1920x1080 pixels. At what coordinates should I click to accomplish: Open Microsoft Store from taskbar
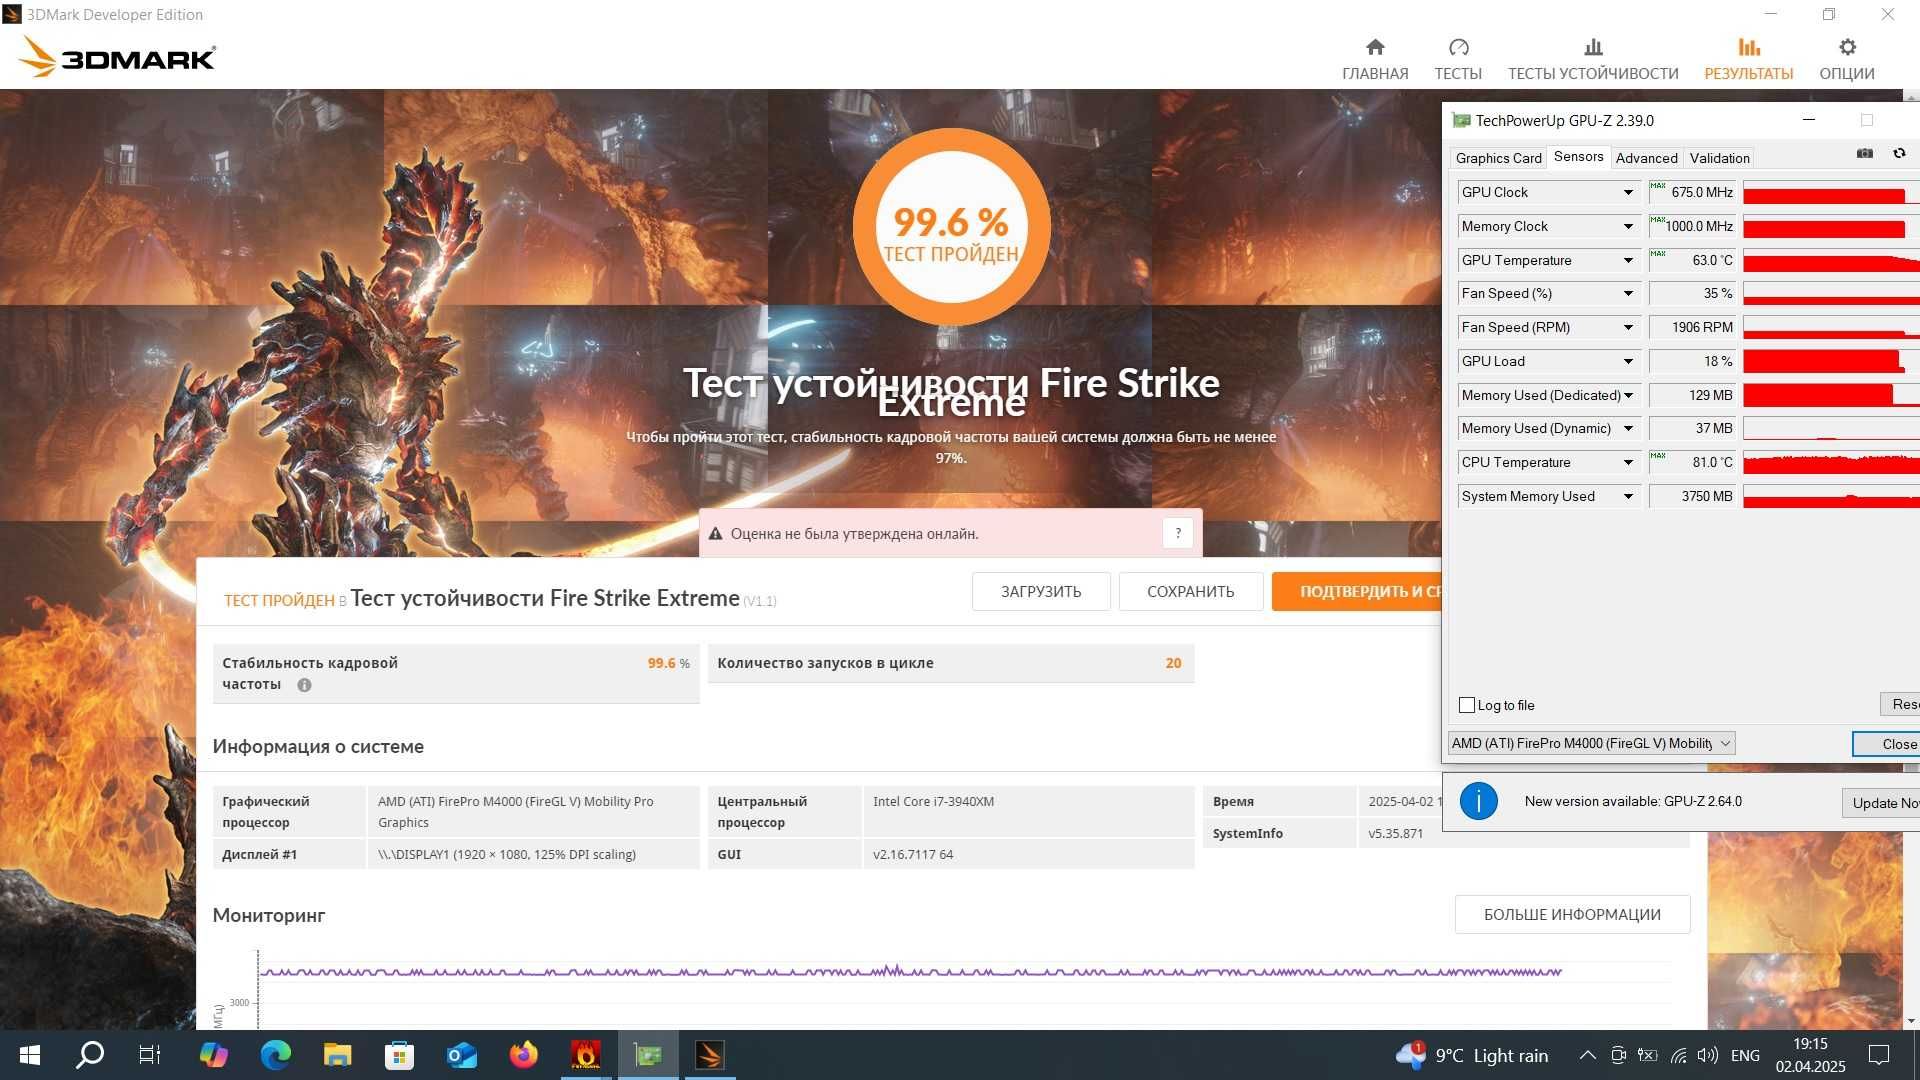pyautogui.click(x=399, y=1055)
